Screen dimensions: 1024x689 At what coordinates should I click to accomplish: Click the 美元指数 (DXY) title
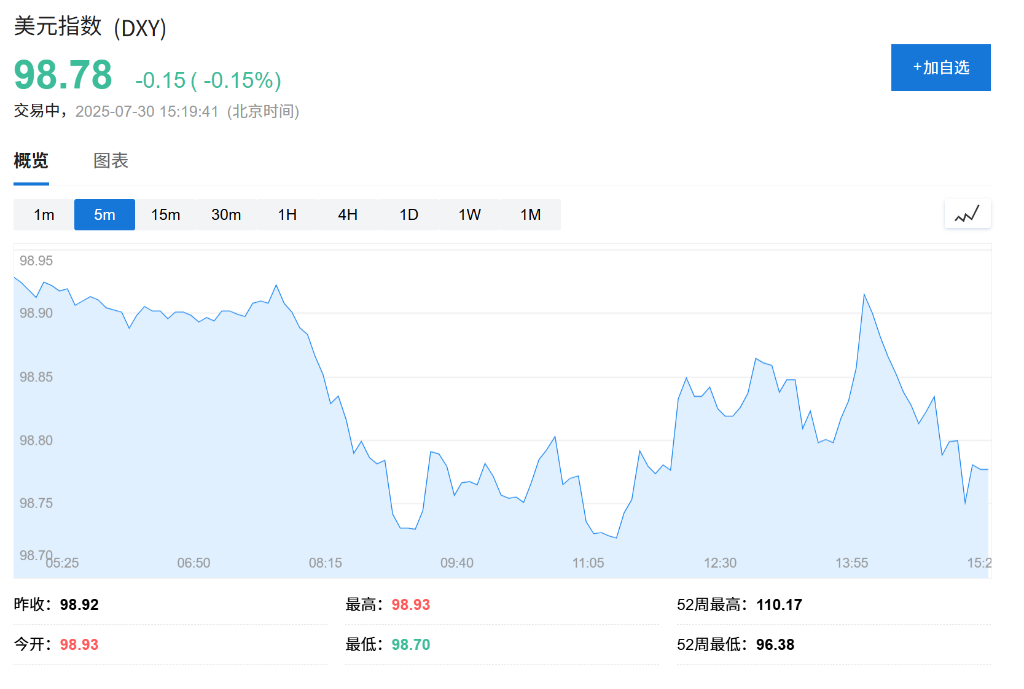pos(90,27)
